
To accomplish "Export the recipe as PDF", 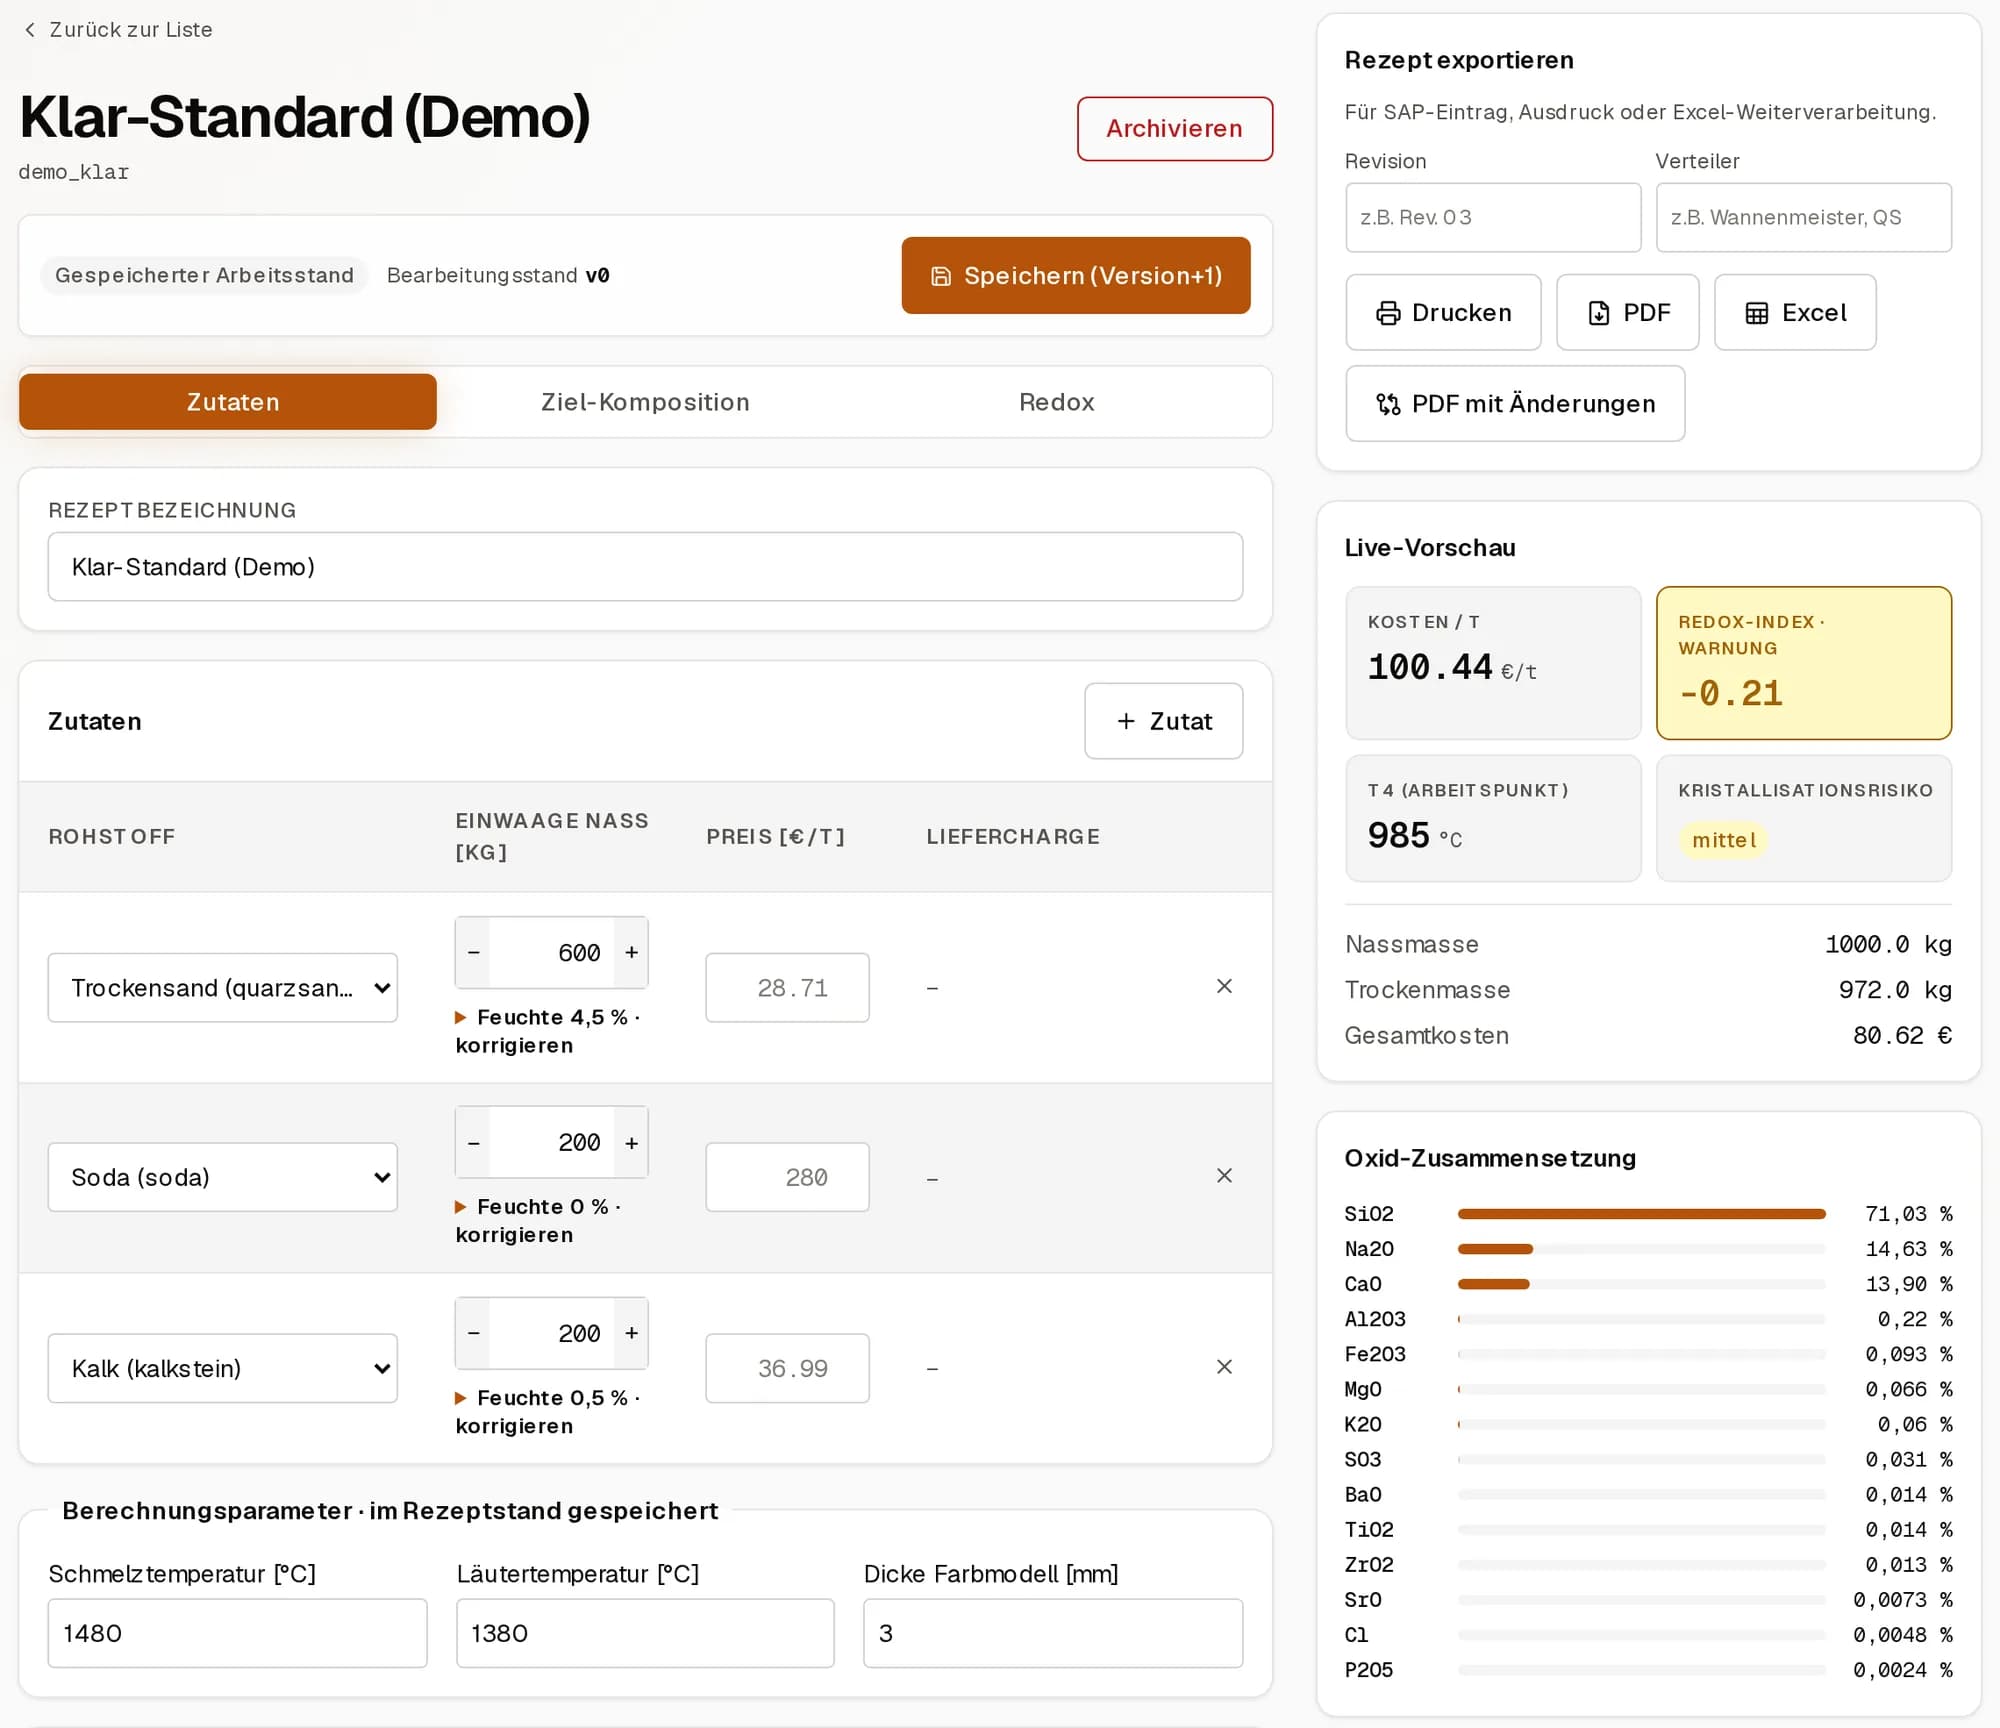I will click(x=1627, y=313).
